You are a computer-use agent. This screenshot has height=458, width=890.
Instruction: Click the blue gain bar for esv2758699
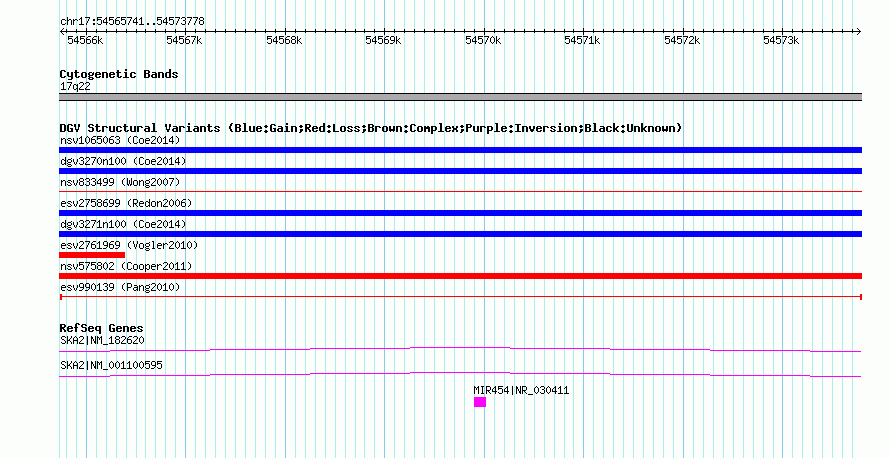click(460, 213)
